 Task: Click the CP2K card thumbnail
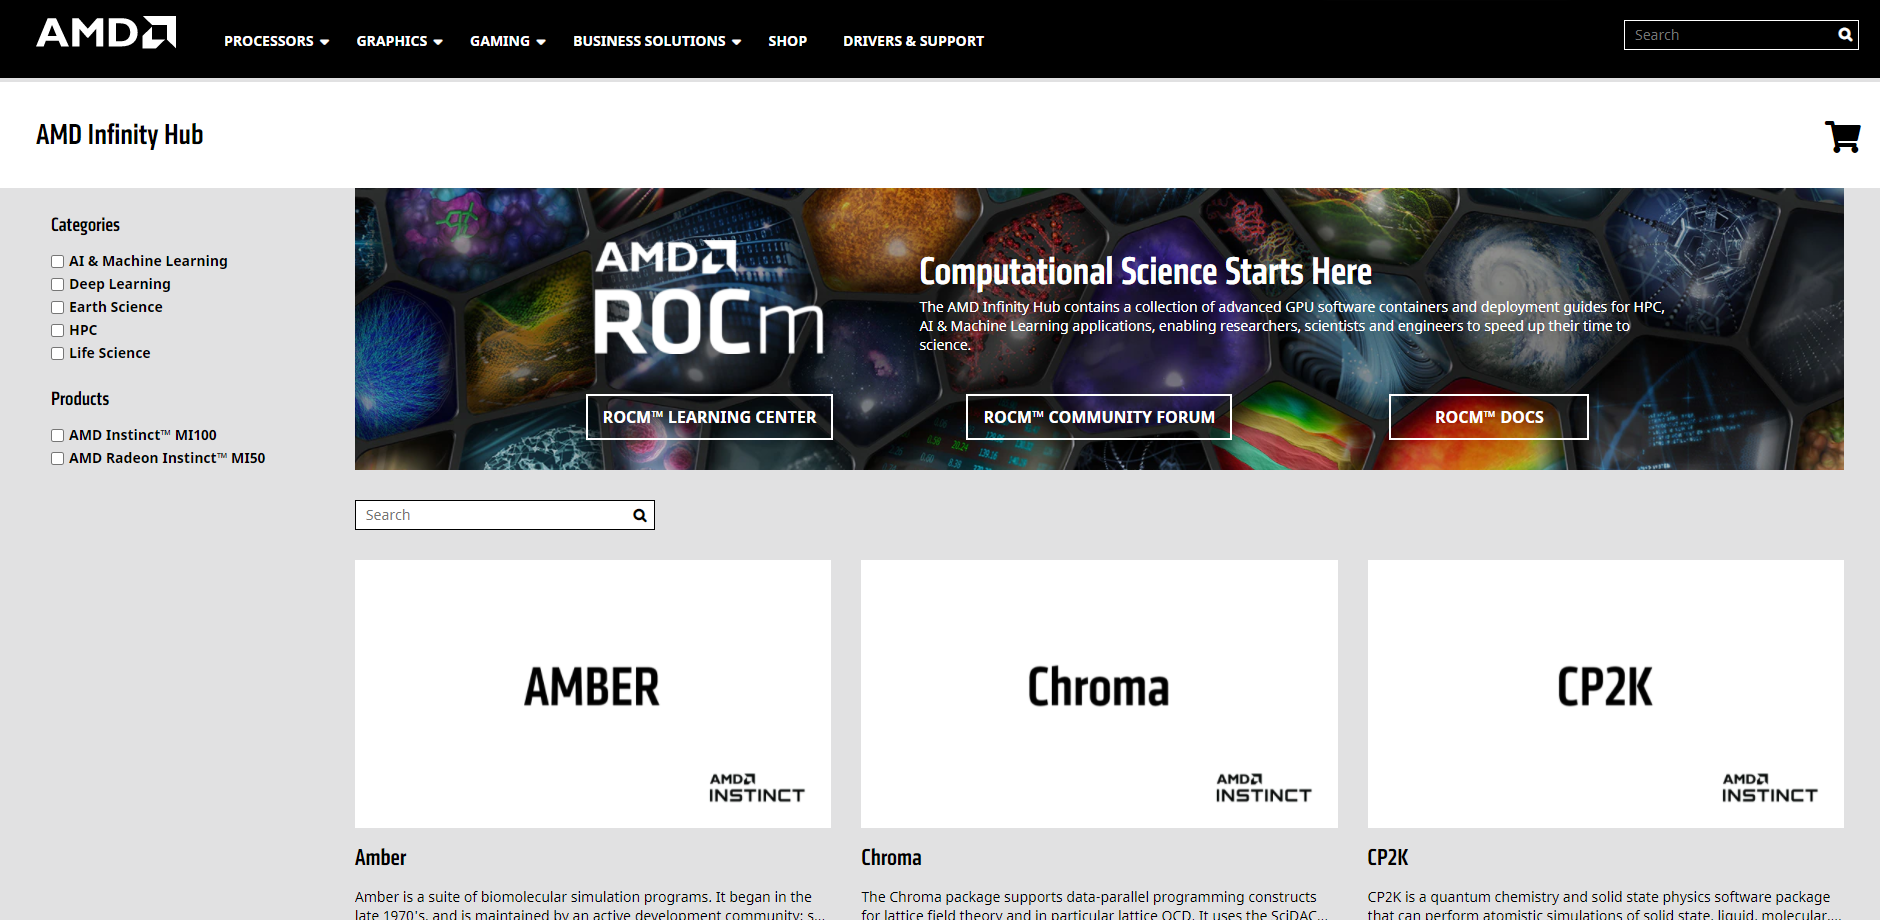point(1605,694)
